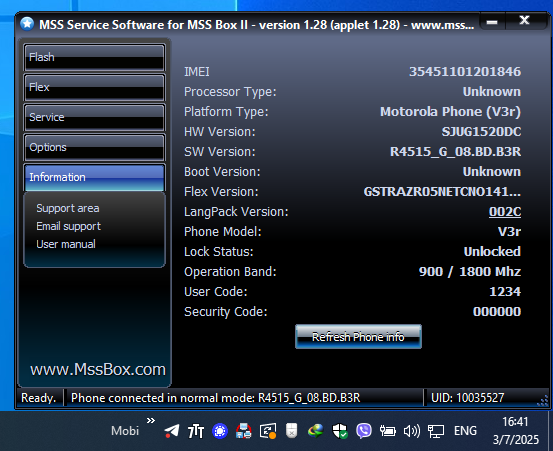Click the Phone Model value V3r
553x451 pixels.
point(509,232)
